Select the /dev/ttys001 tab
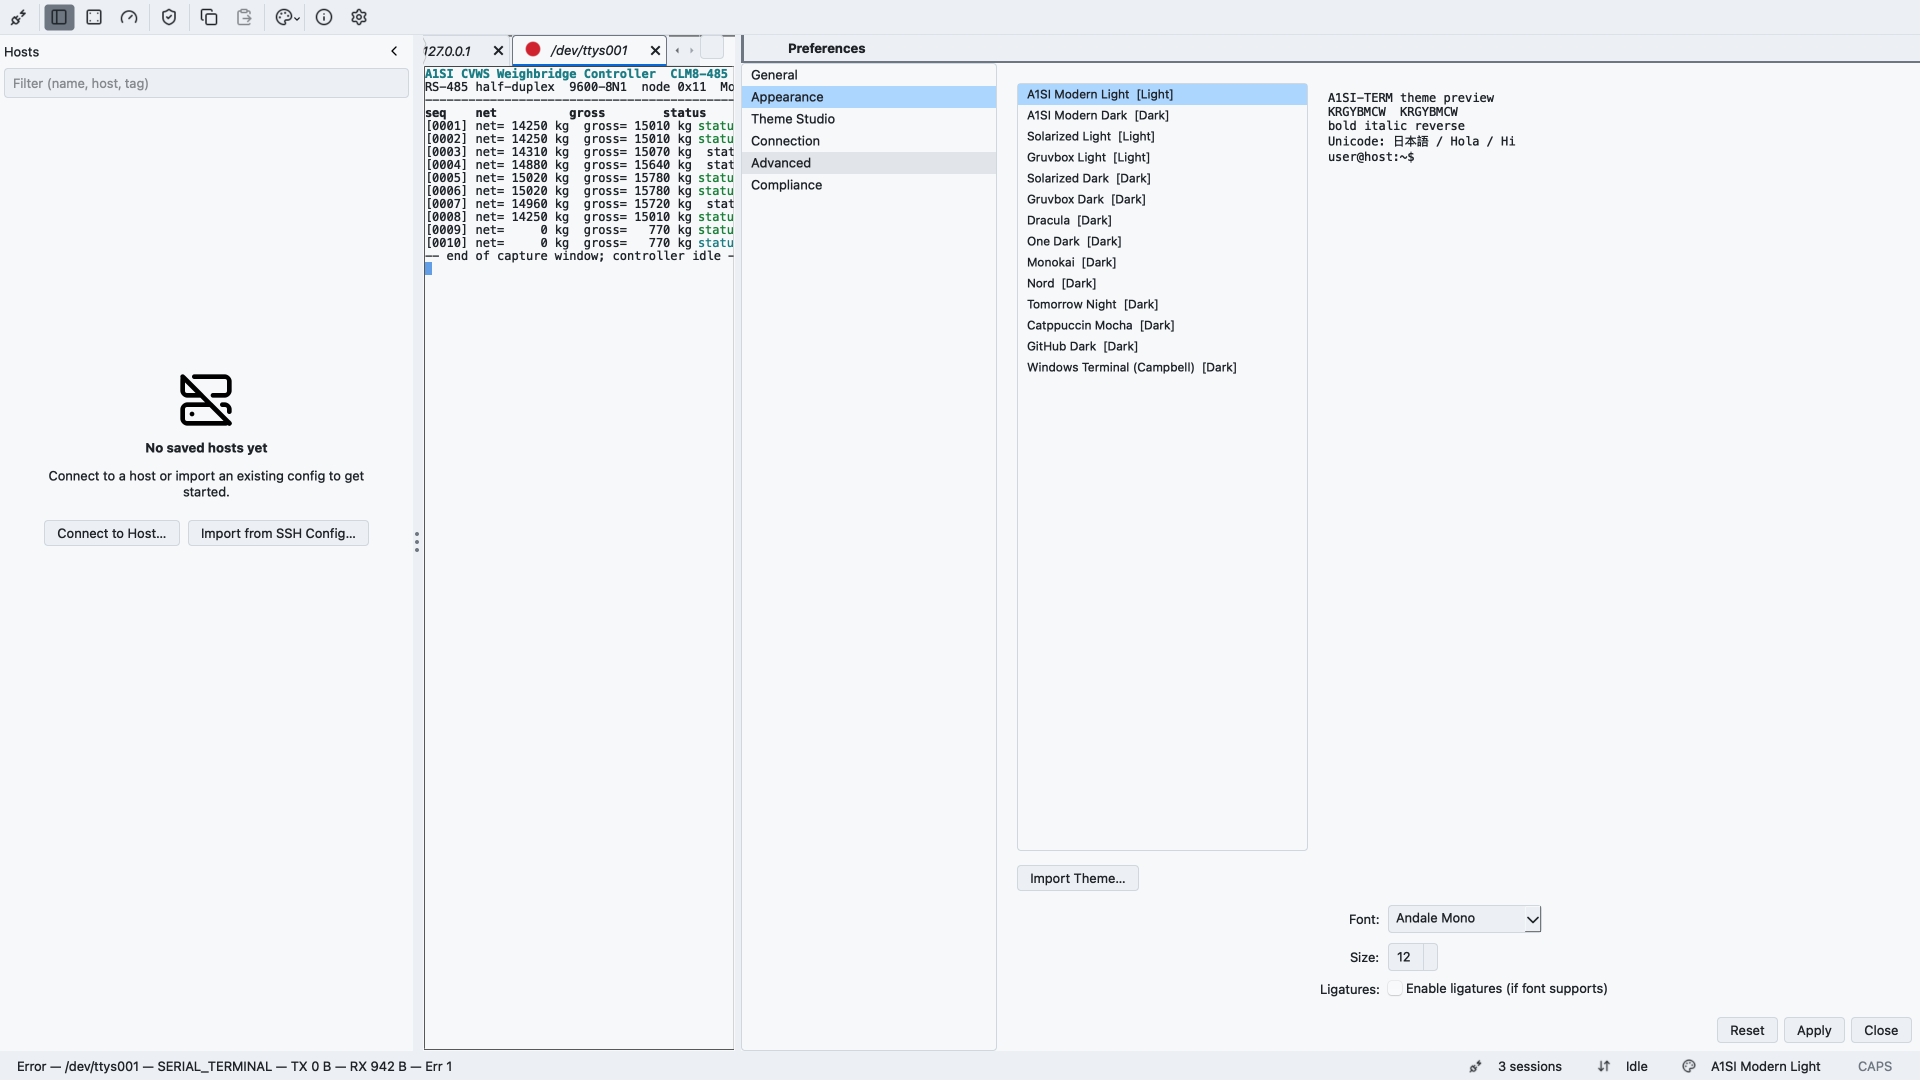 (589, 50)
